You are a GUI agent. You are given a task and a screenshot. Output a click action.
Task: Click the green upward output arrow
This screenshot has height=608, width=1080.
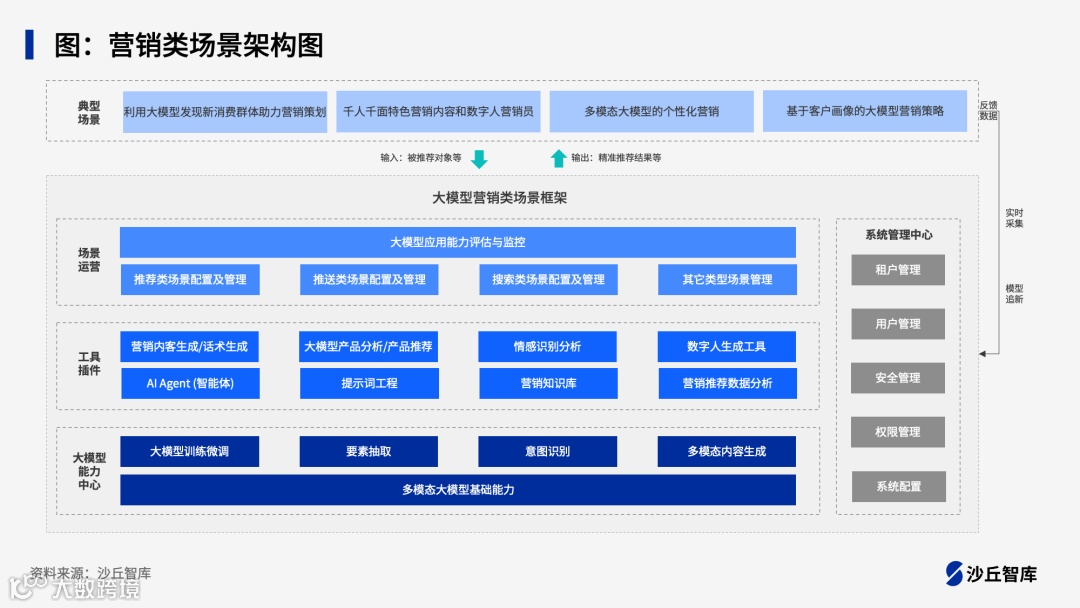559,158
